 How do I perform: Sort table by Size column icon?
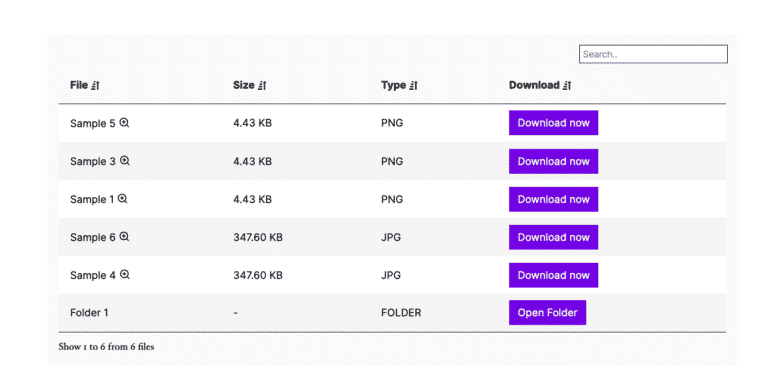tap(262, 86)
